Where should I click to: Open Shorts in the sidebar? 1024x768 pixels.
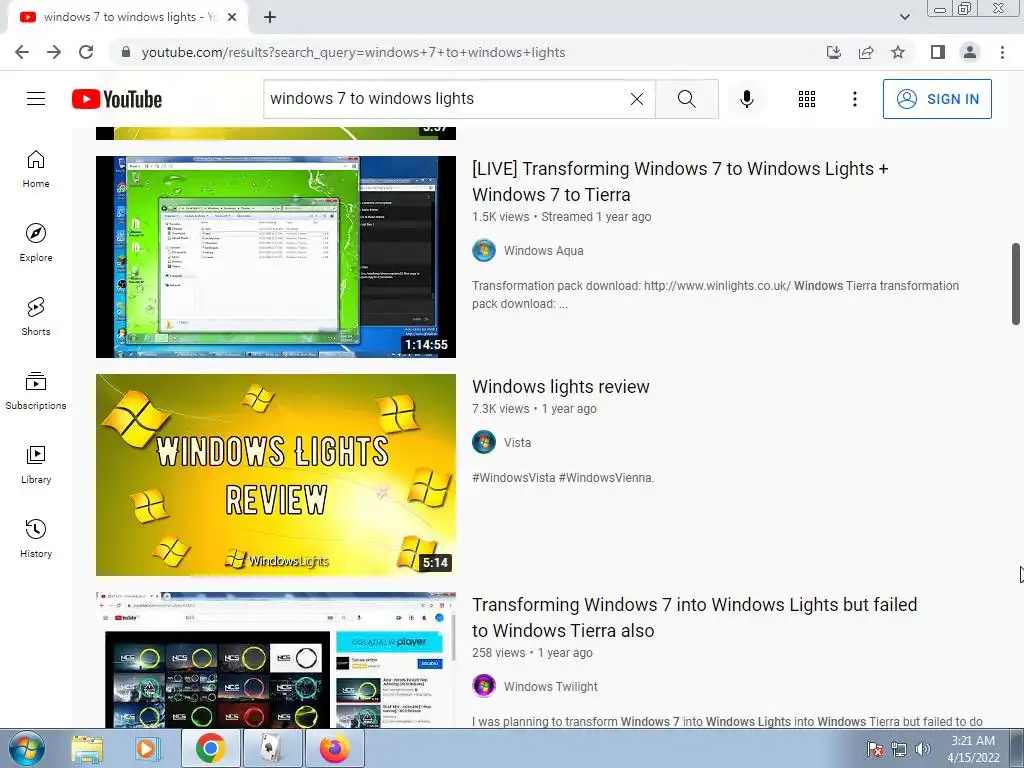pos(36,317)
